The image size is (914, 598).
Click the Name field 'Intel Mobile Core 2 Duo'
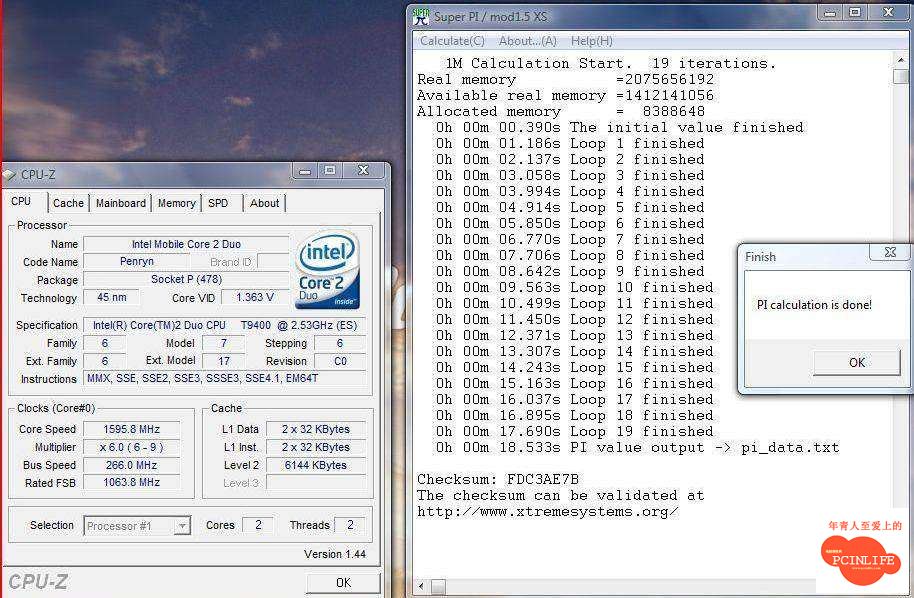186,244
